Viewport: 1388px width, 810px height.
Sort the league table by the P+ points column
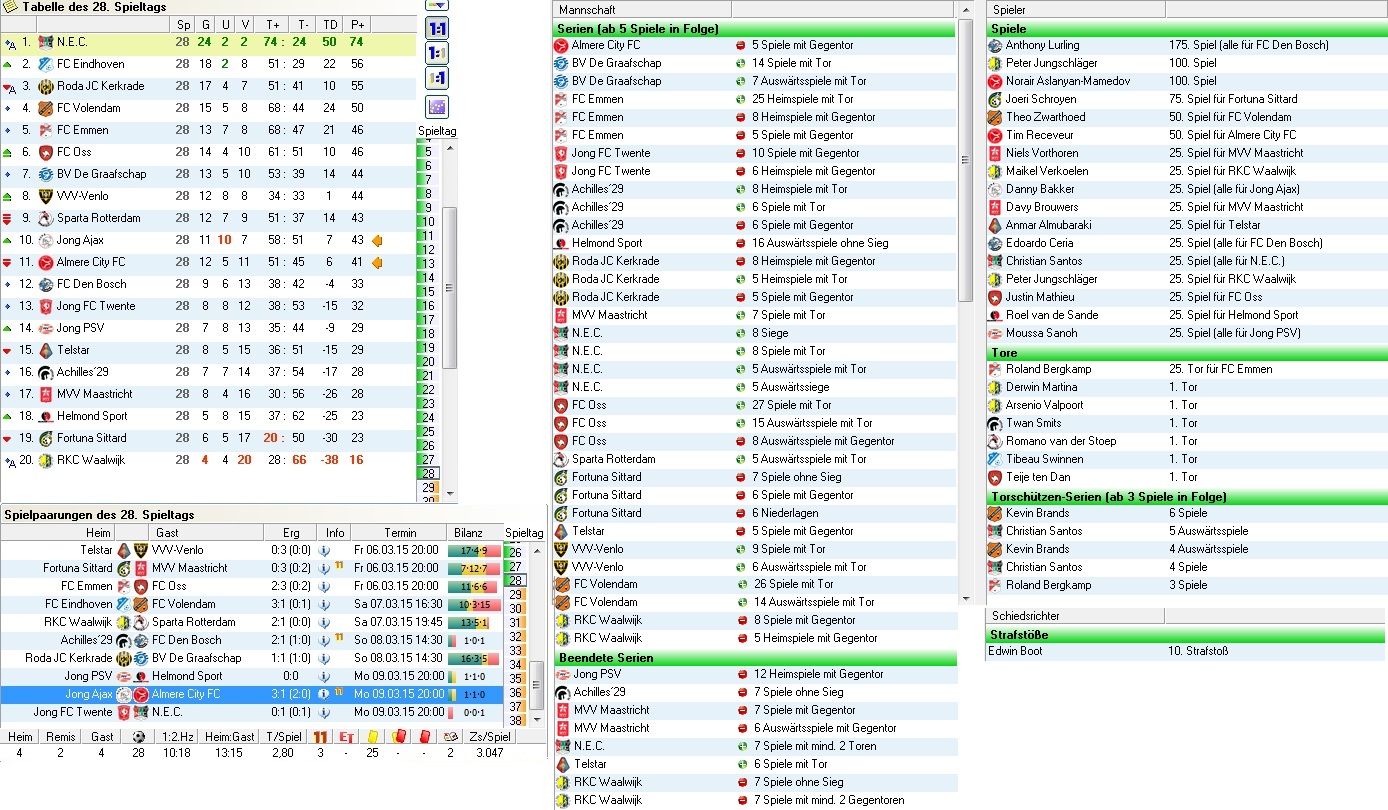click(x=356, y=25)
